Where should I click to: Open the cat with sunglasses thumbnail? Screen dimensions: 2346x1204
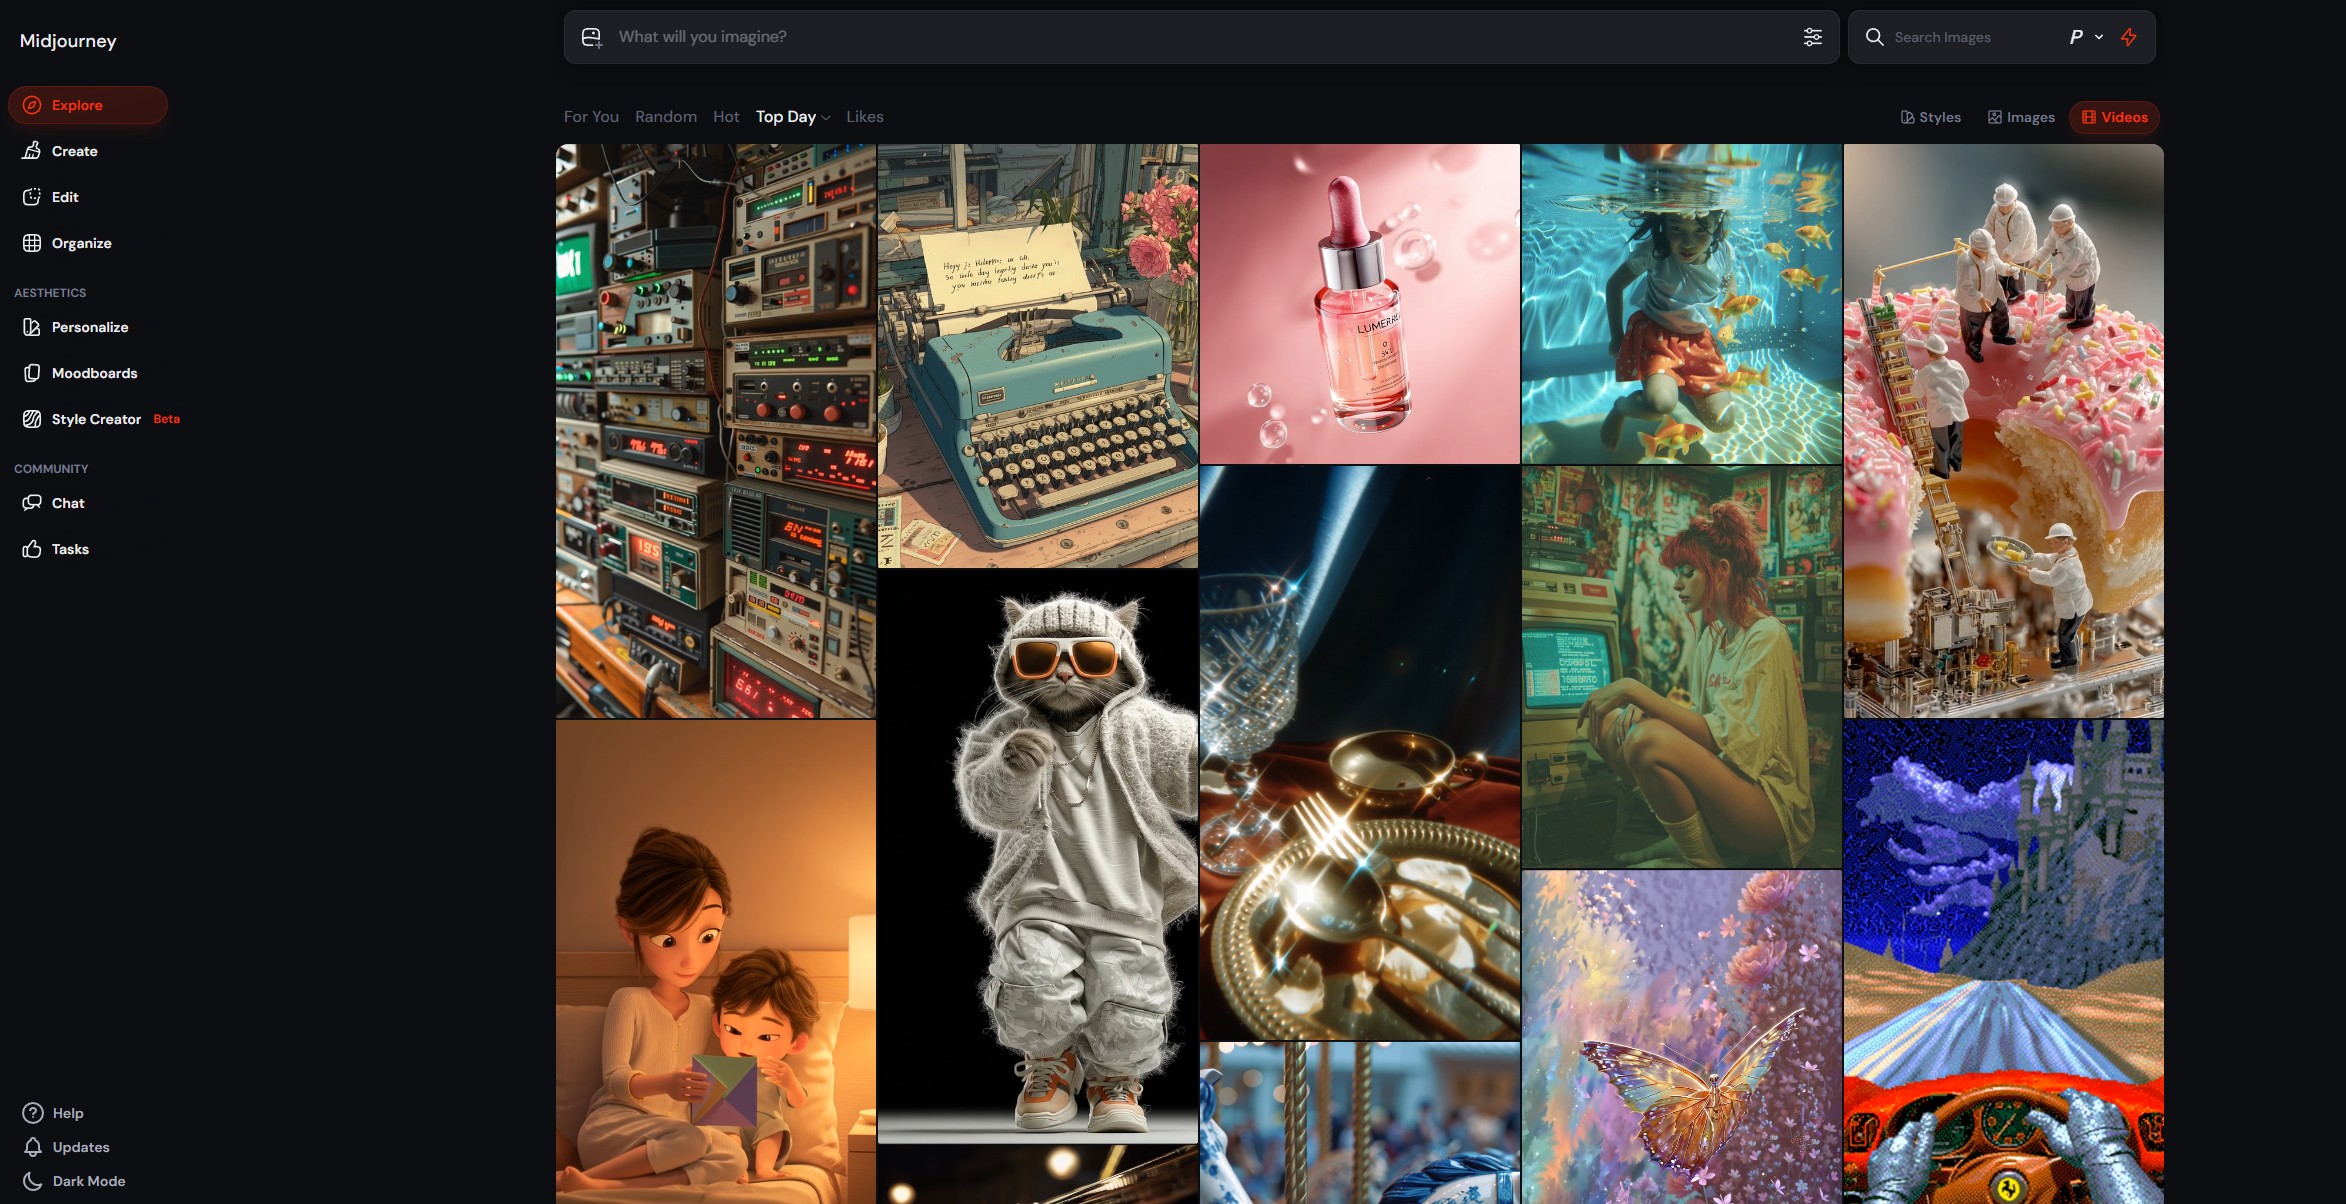tap(1037, 855)
